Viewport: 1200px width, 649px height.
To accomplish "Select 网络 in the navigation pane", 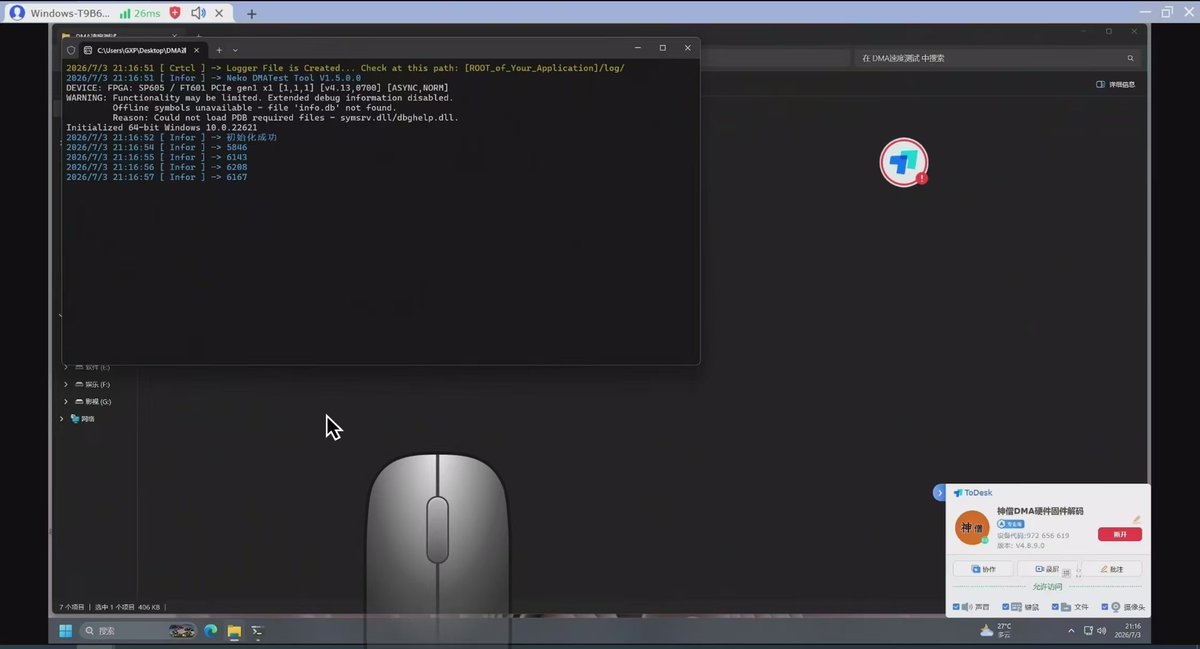I will point(83,418).
